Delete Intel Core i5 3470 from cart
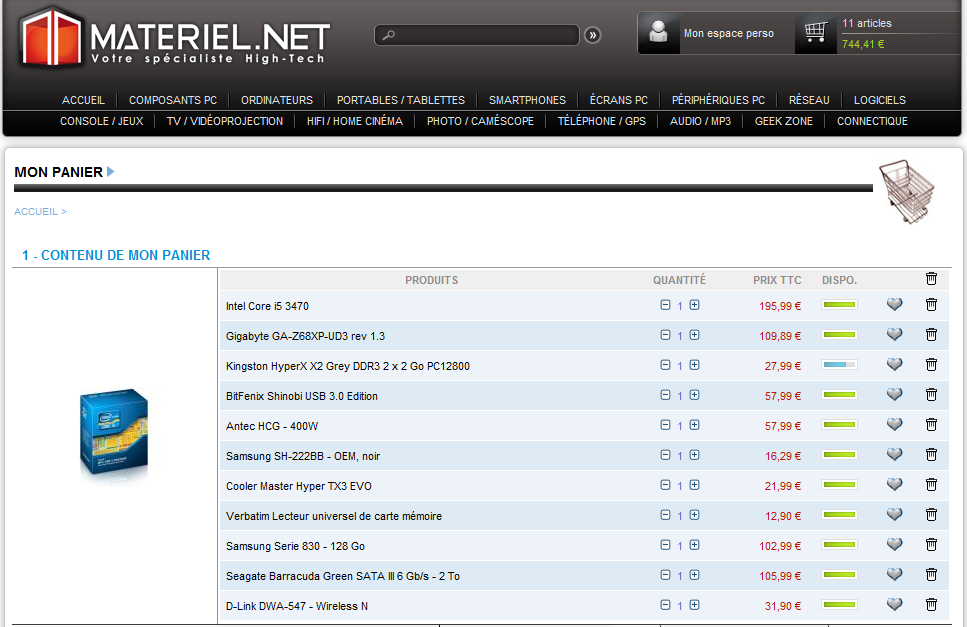This screenshot has height=627, width=967. pyautogui.click(x=931, y=305)
